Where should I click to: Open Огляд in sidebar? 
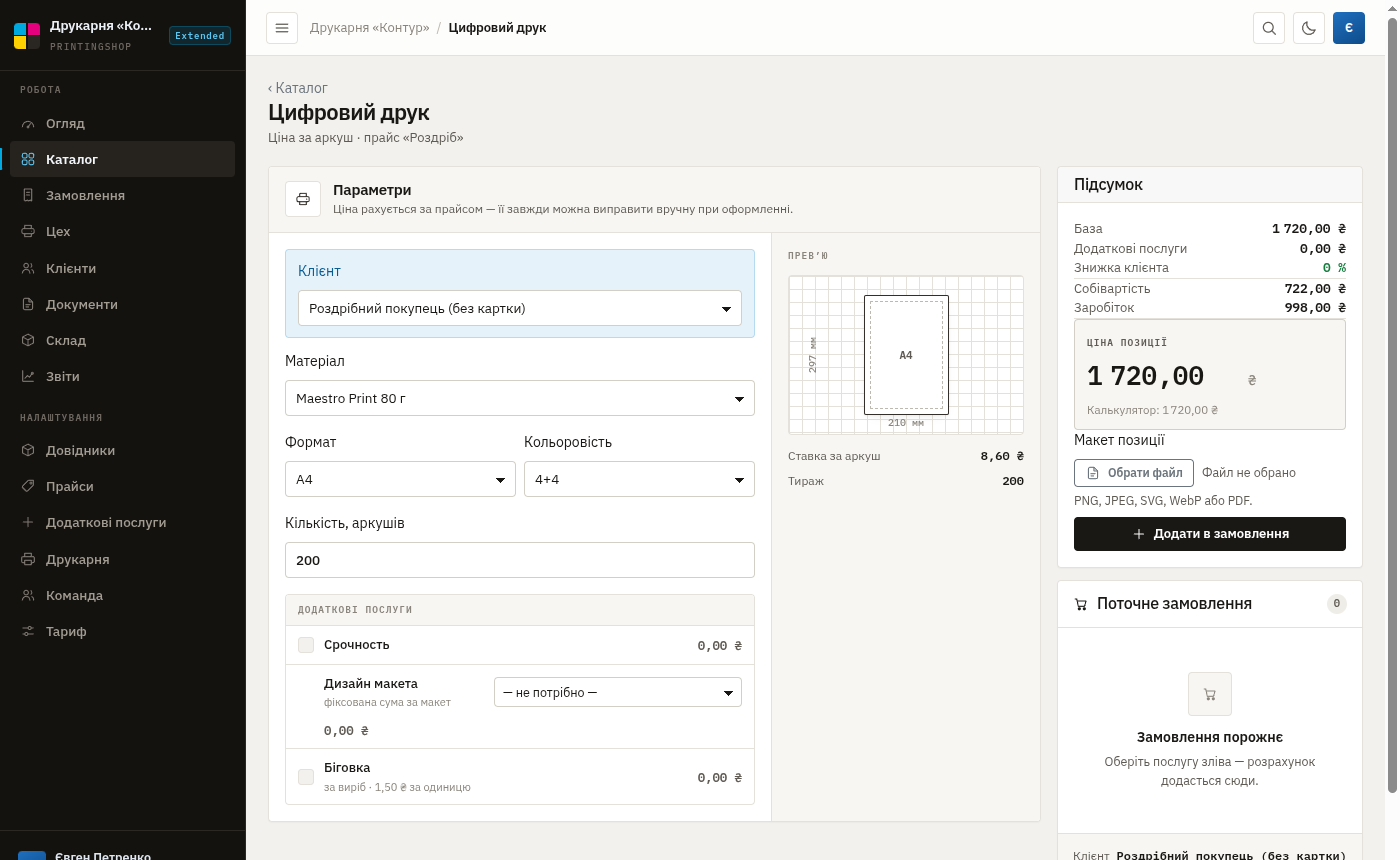pyautogui.click(x=122, y=123)
